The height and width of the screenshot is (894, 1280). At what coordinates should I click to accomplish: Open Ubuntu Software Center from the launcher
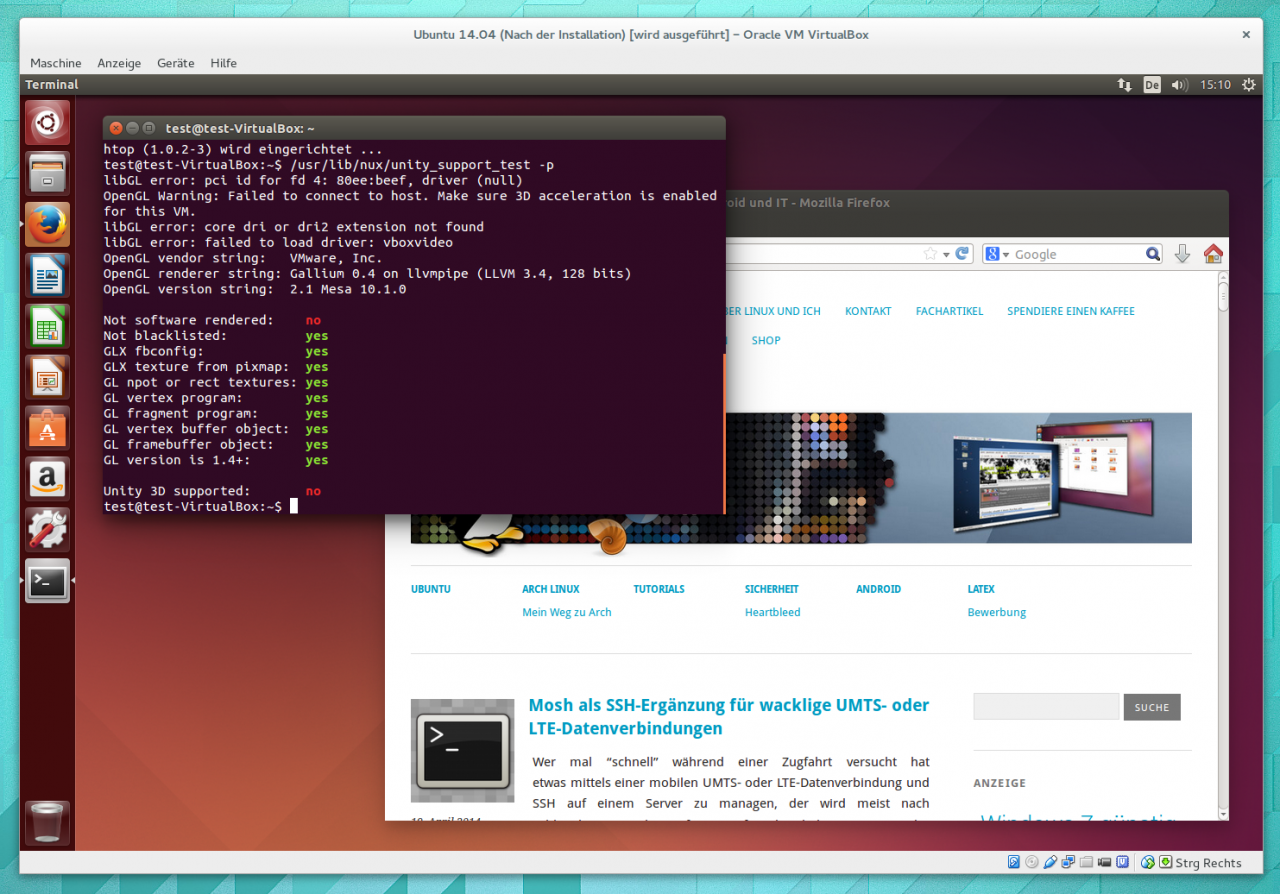coord(47,428)
